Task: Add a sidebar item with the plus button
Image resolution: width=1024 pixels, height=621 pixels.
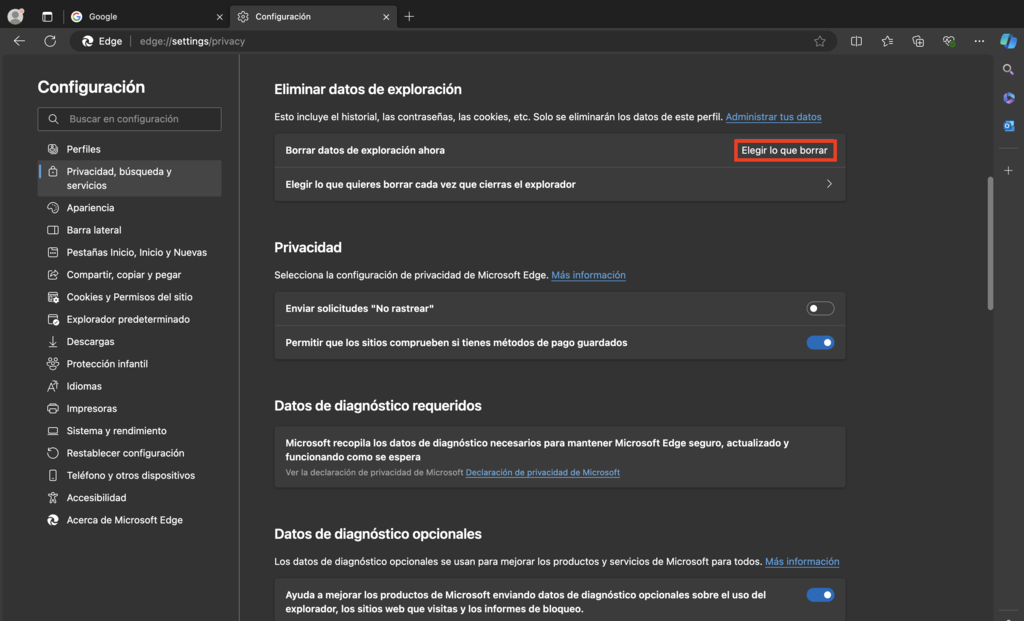Action: point(1008,170)
